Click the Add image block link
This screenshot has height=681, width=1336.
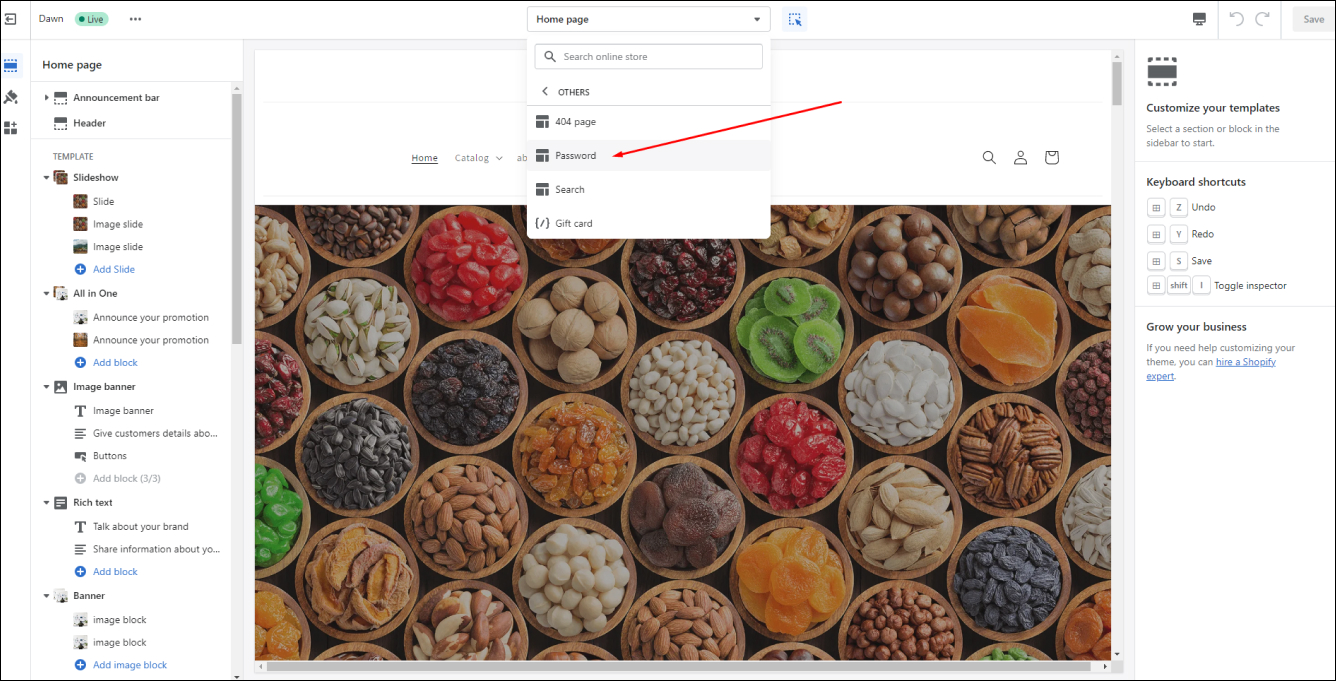[130, 665]
